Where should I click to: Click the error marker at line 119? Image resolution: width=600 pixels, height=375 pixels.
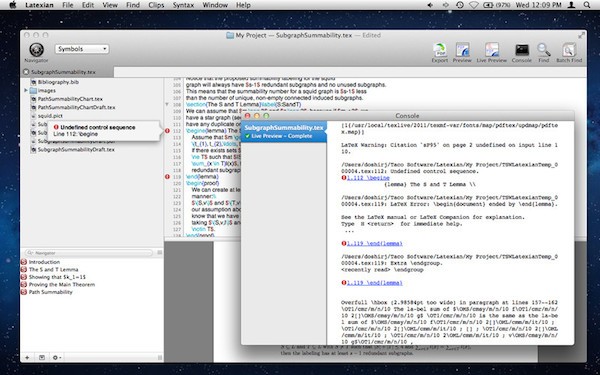[167, 177]
